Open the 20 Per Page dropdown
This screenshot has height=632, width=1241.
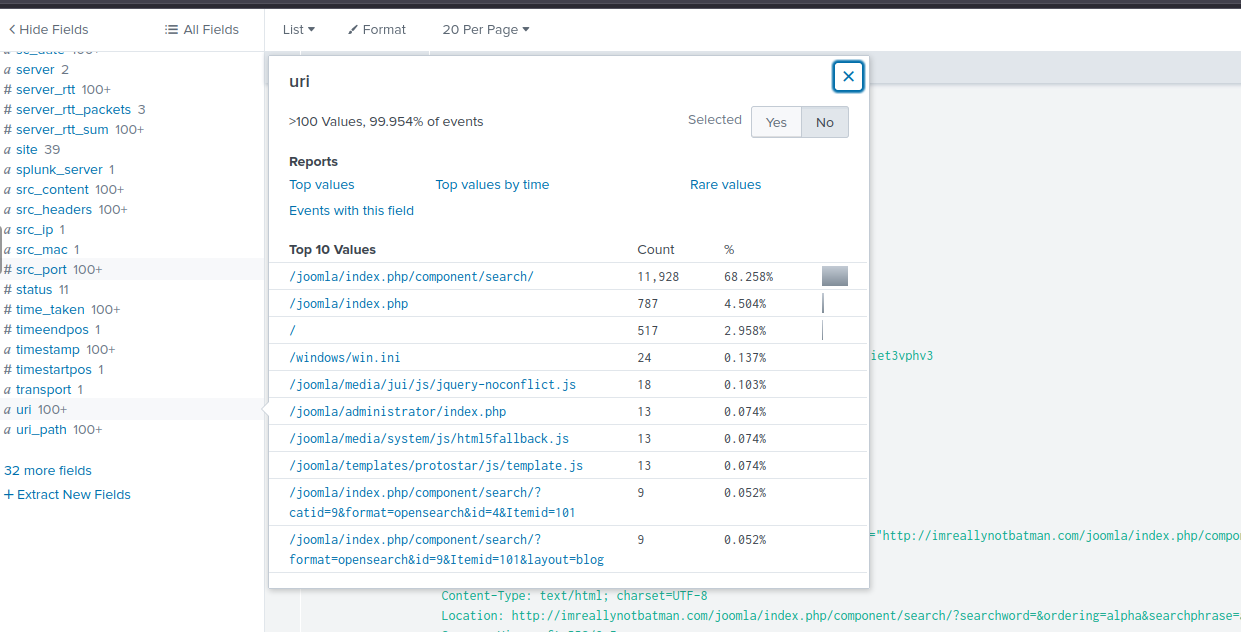(x=486, y=30)
